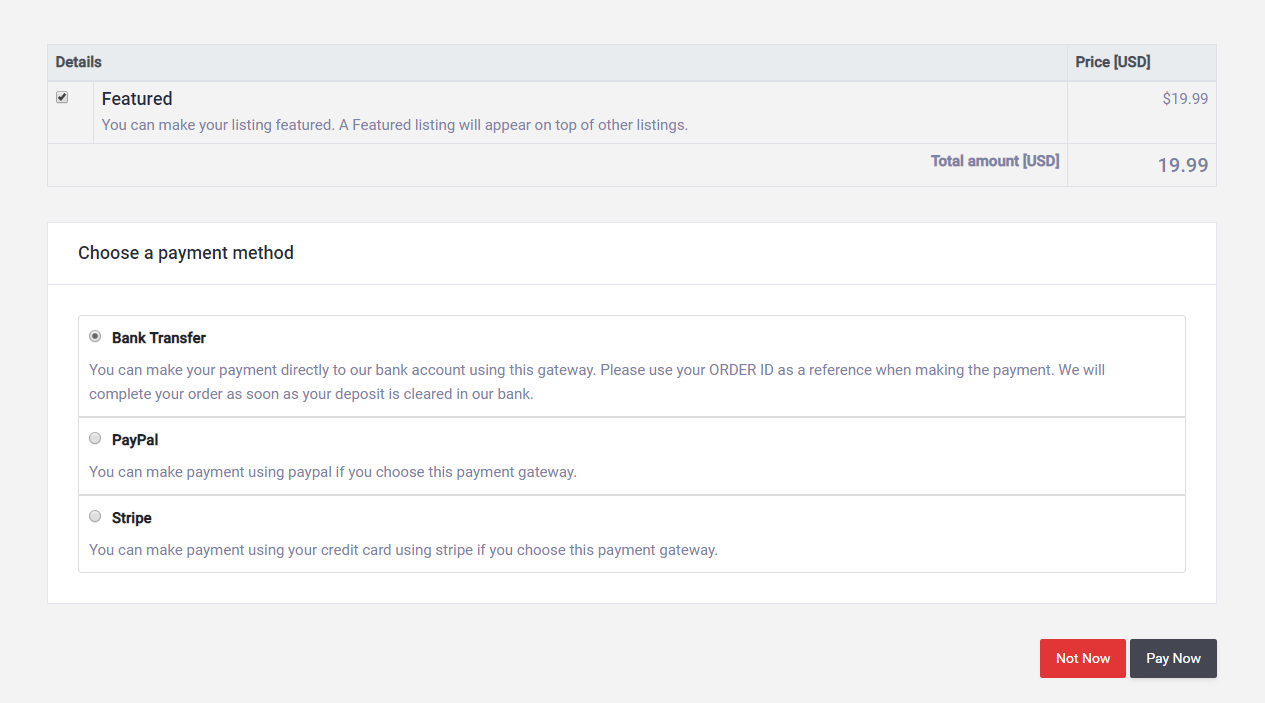Click the Bank Transfer label text
This screenshot has height=703, width=1265.
coord(159,338)
